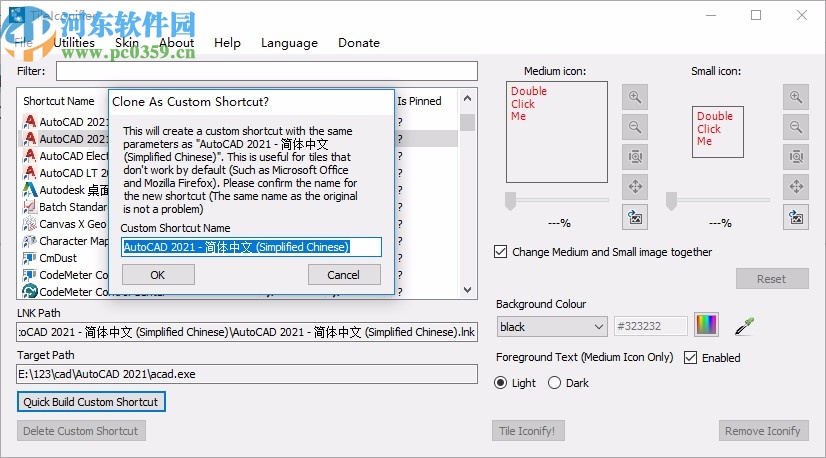Open the Background Colour black dropdown
The width and height of the screenshot is (826, 458).
pos(552,327)
